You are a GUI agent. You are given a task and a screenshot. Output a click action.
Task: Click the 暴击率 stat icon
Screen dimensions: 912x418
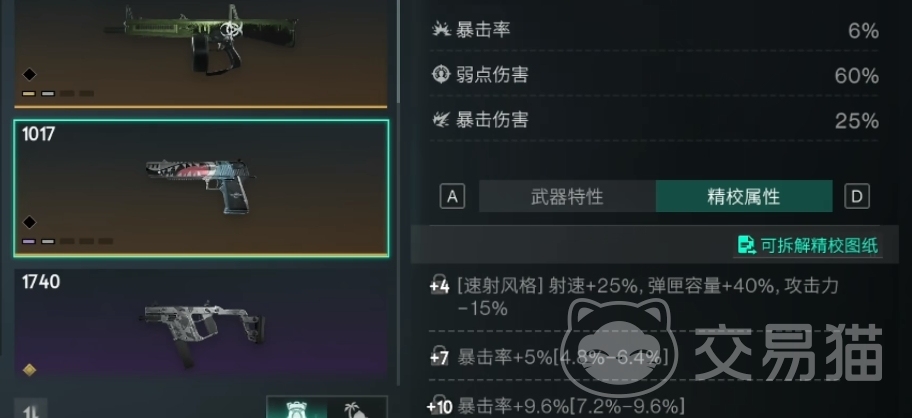point(441,29)
